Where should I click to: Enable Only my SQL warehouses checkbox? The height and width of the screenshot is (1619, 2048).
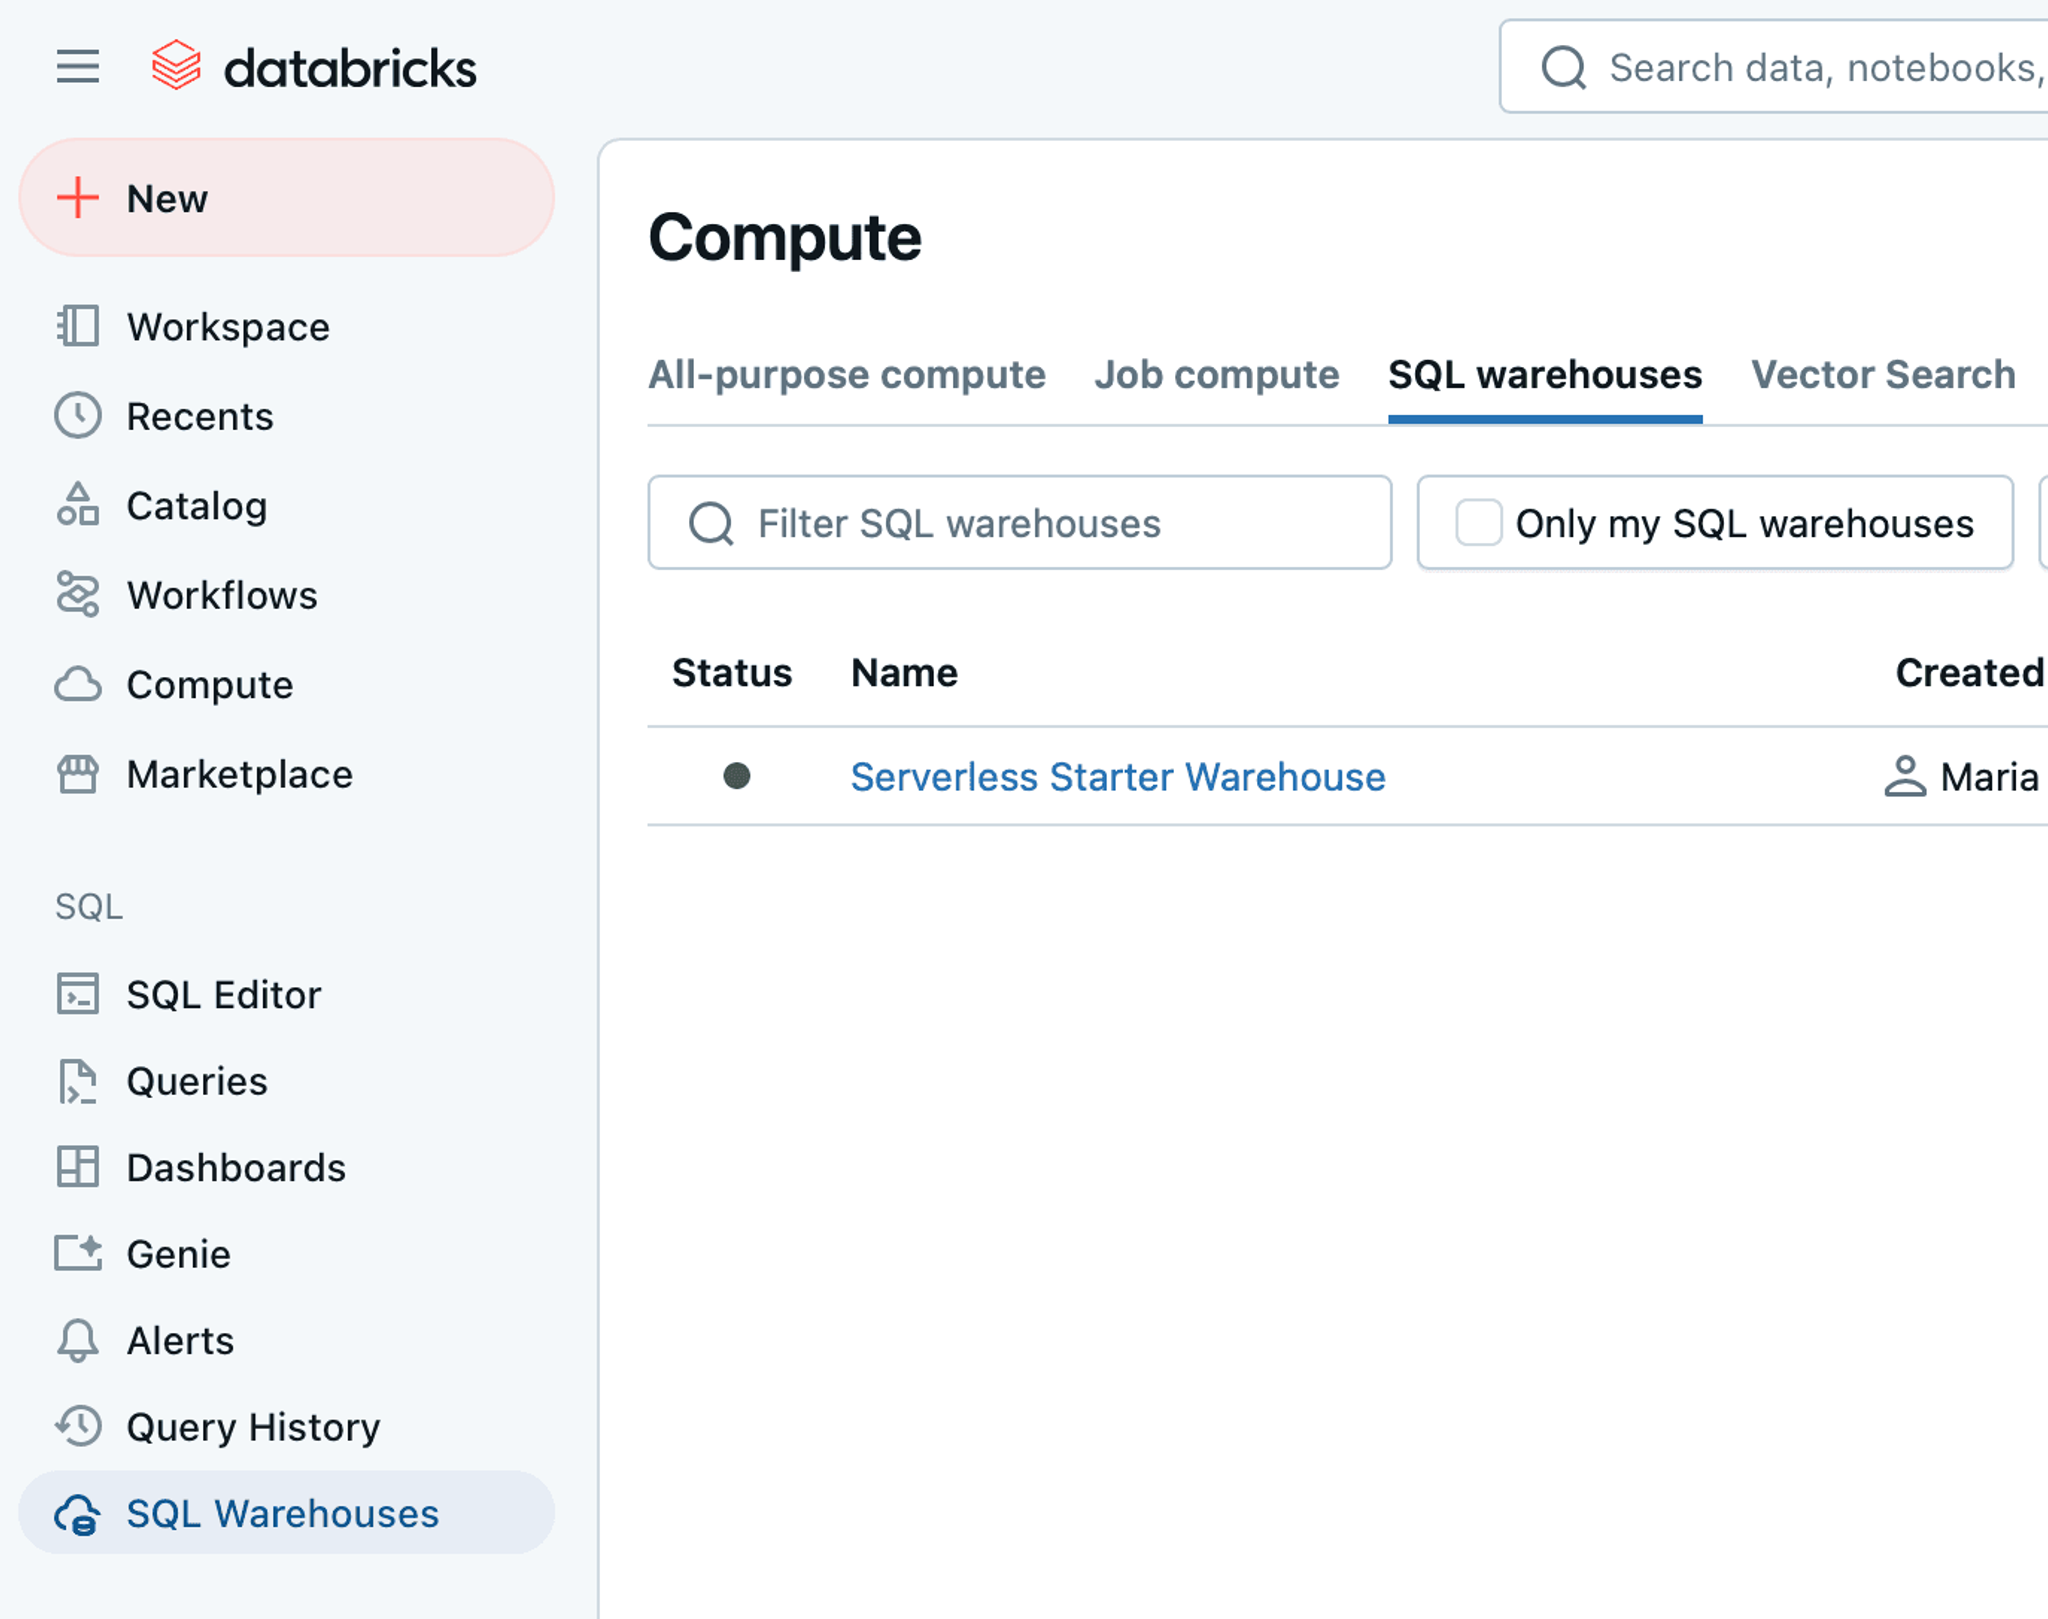coord(1478,523)
